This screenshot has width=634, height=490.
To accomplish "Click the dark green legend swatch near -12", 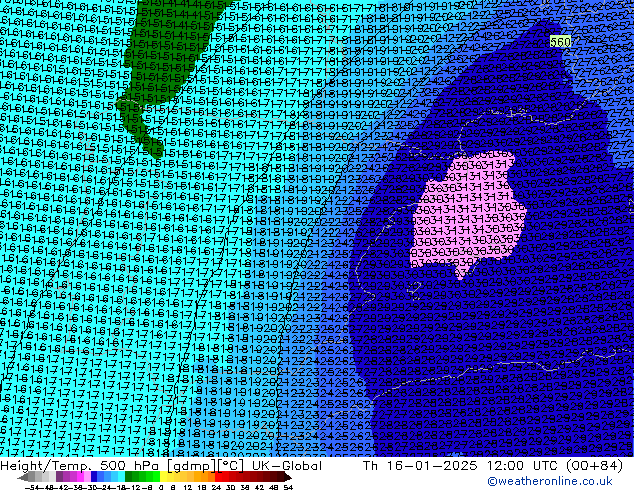I will click(129, 477).
